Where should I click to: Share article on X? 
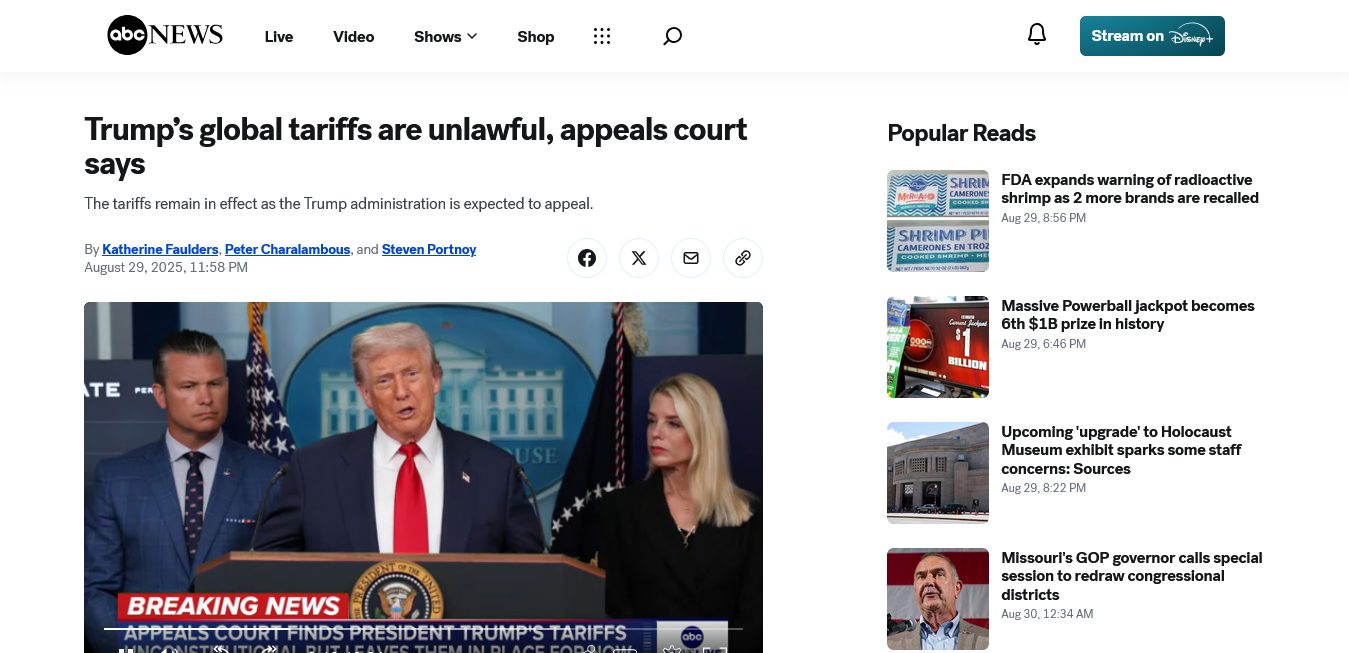(x=639, y=258)
